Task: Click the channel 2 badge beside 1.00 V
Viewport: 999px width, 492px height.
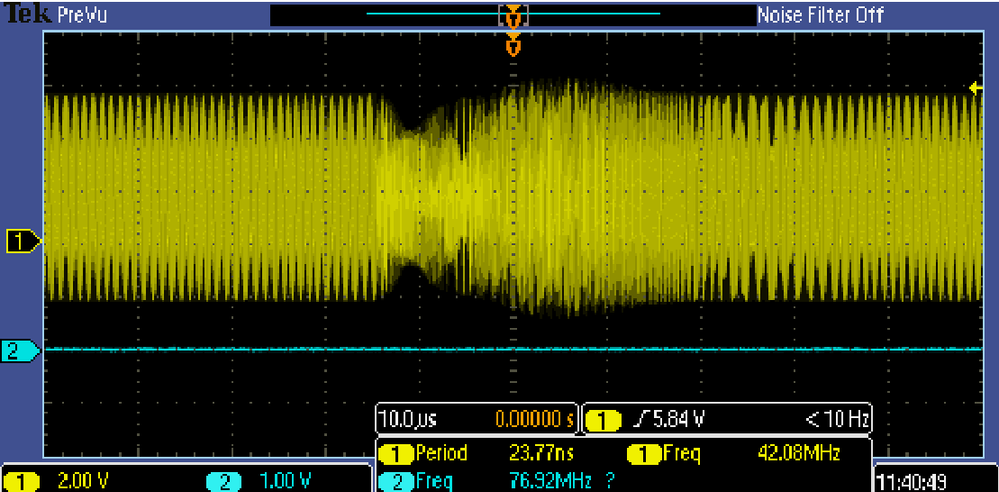Action: [x=225, y=481]
